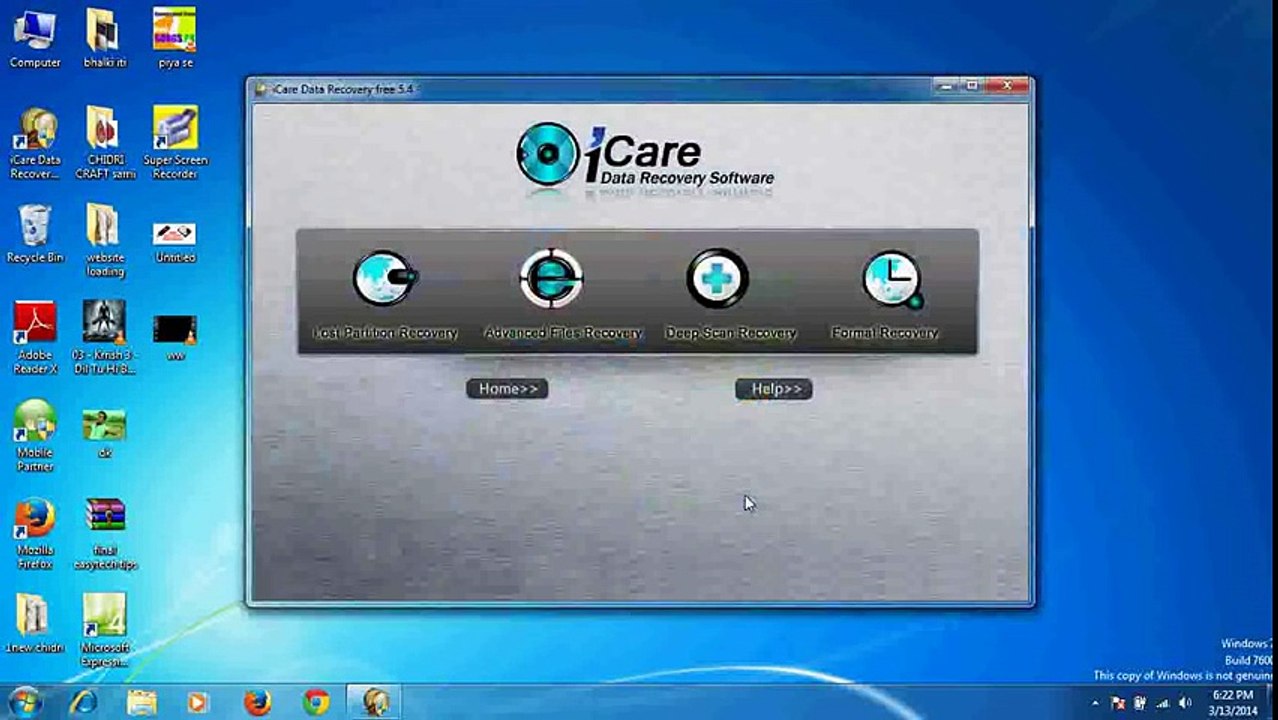The image size is (1278, 720).
Task: Select Mozilla Firefox desktop shortcut
Action: (35, 534)
